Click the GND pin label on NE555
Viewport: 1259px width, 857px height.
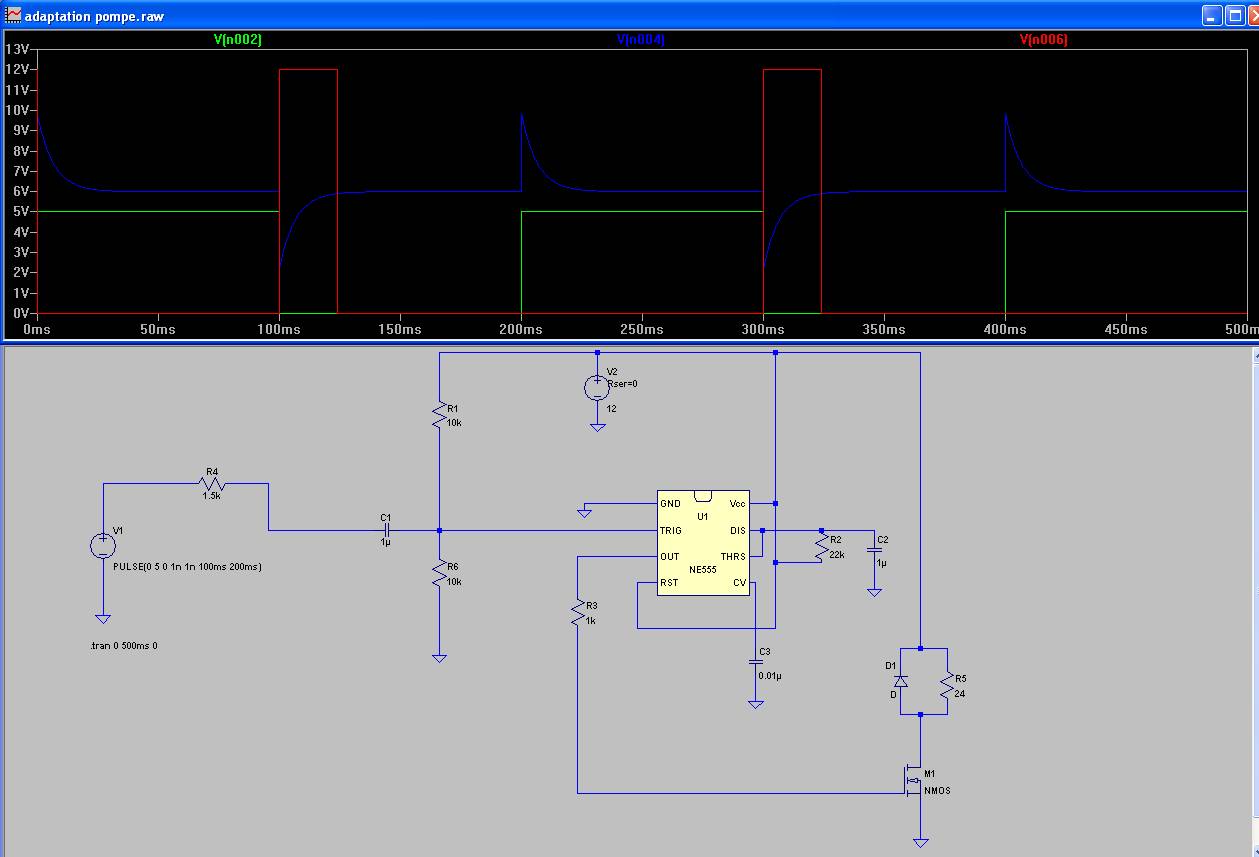671,504
